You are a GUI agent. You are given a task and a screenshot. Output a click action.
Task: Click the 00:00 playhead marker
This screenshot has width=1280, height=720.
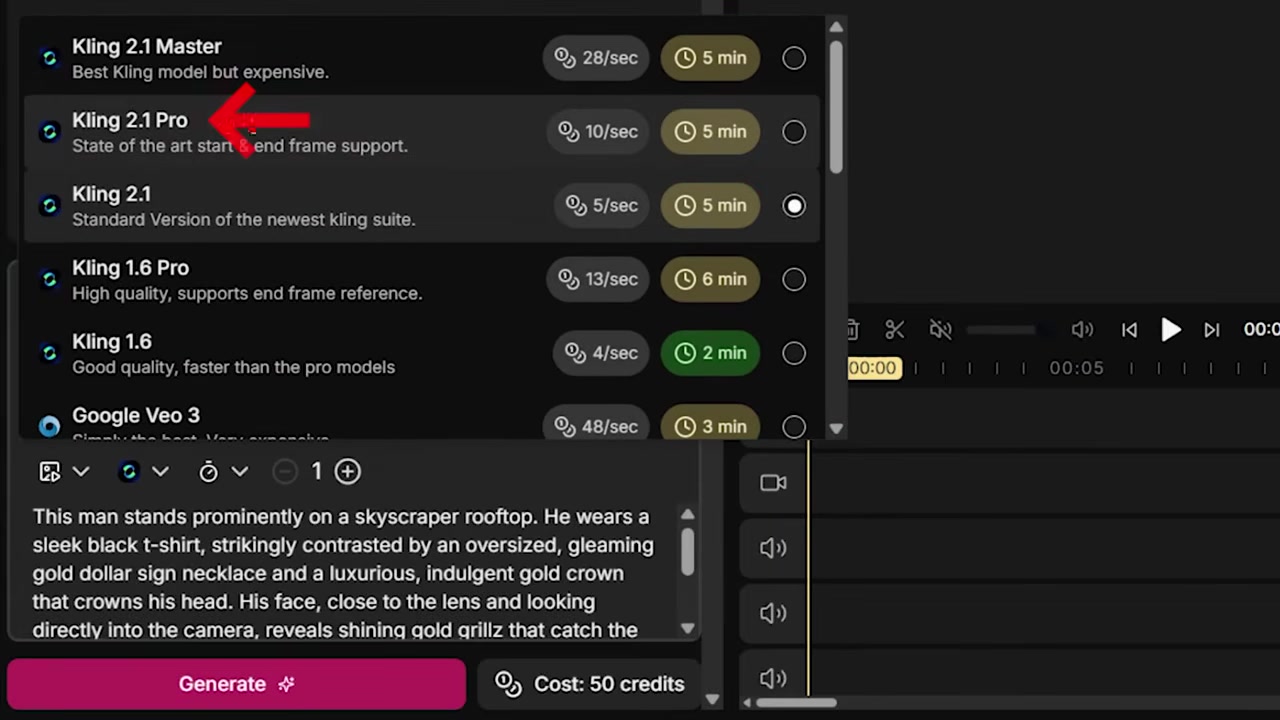(x=873, y=368)
